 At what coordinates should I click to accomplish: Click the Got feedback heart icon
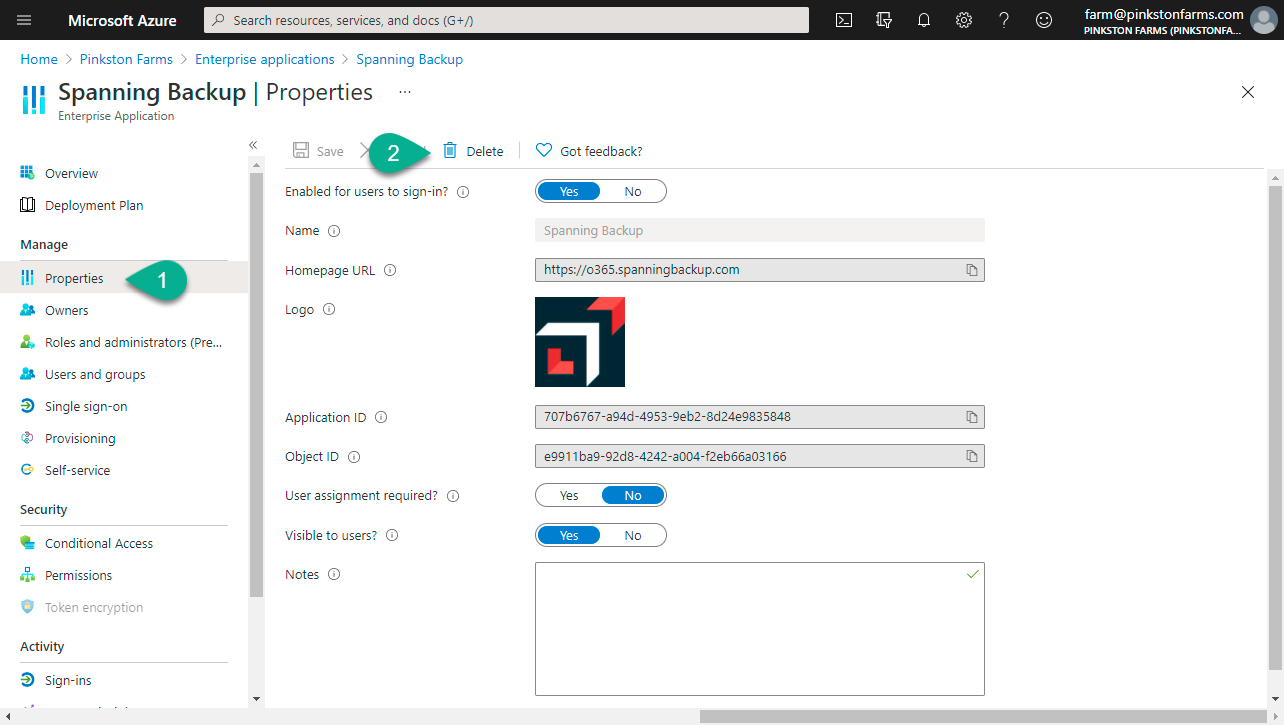point(544,150)
